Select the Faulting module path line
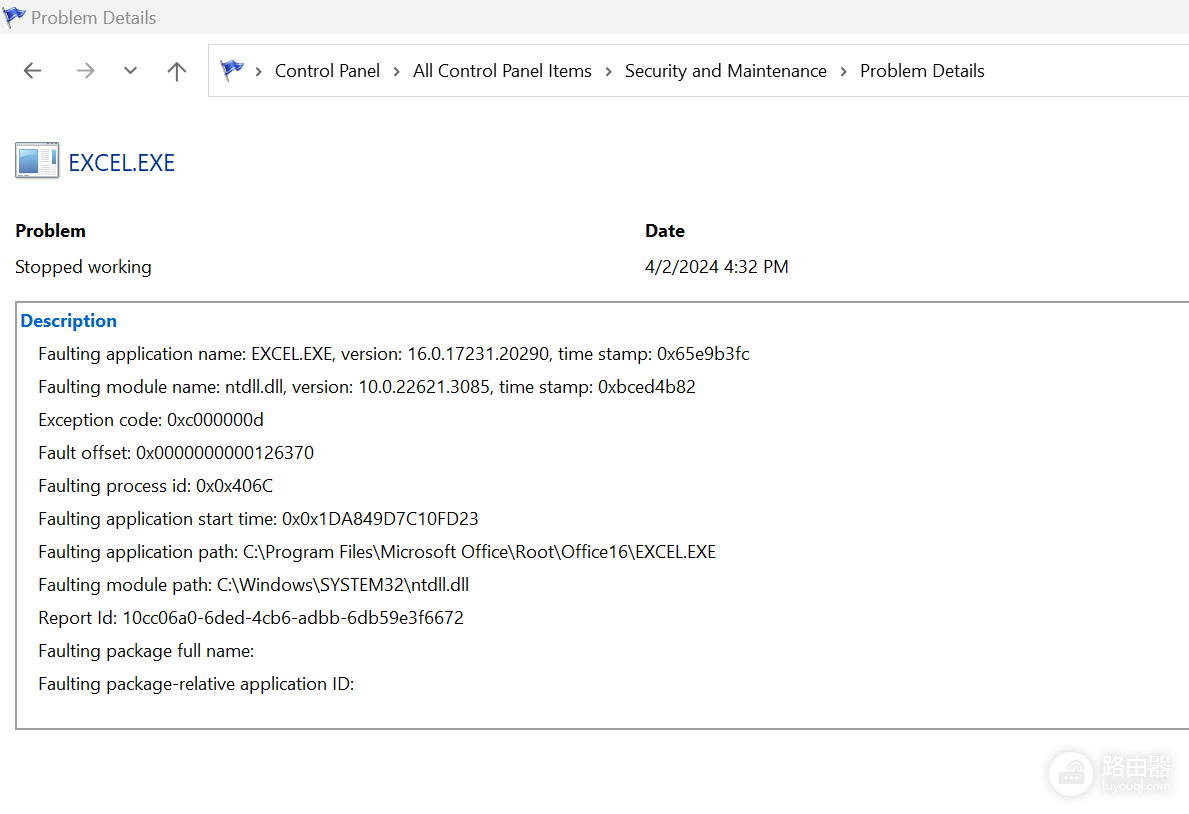The image size is (1189, 814). pyautogui.click(x=253, y=585)
